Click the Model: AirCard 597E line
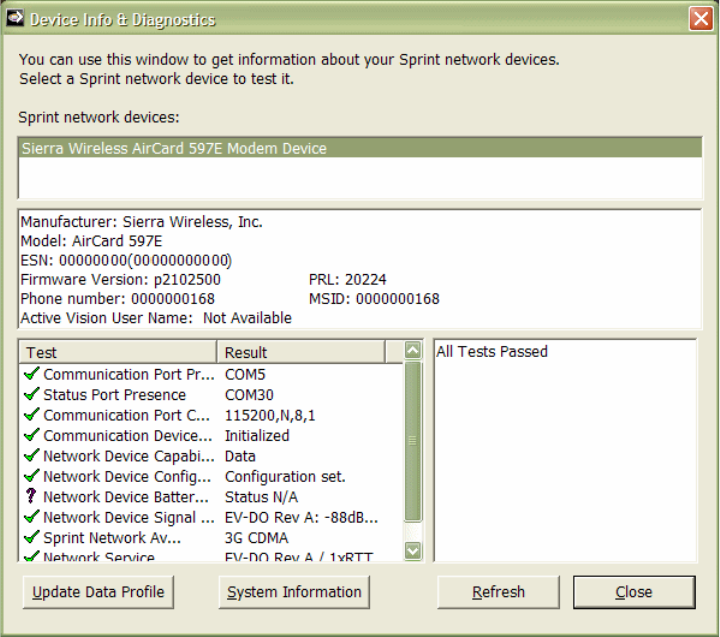Image resolution: width=720 pixels, height=637 pixels. pos(91,241)
